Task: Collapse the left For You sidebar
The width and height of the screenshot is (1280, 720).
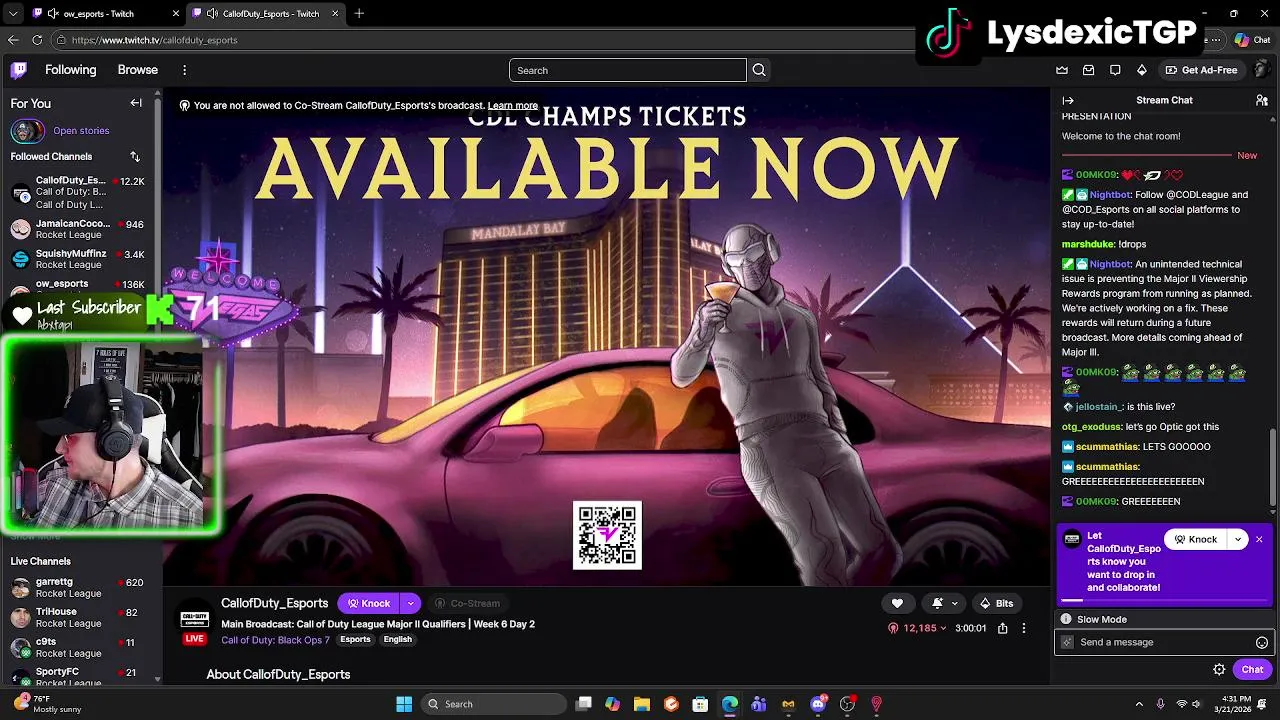Action: coord(136,103)
